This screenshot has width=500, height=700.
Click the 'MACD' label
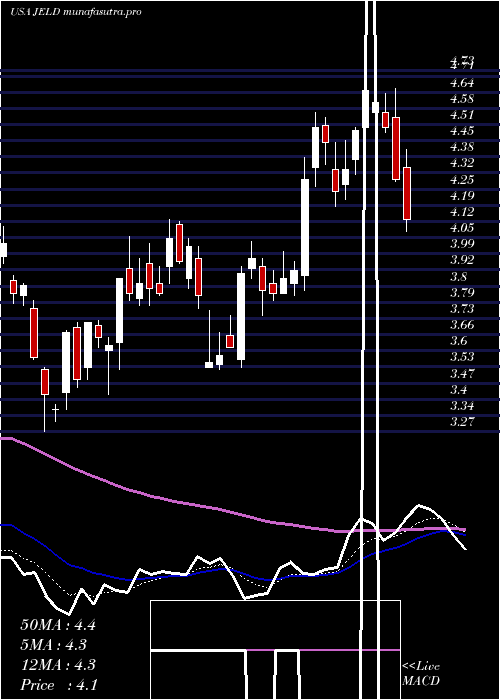(421, 681)
